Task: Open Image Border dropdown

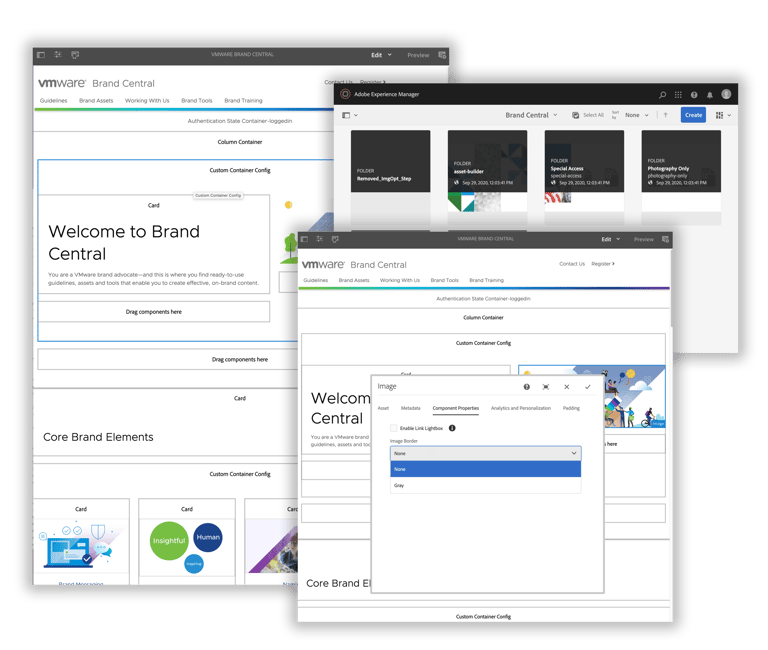Action: [485, 454]
